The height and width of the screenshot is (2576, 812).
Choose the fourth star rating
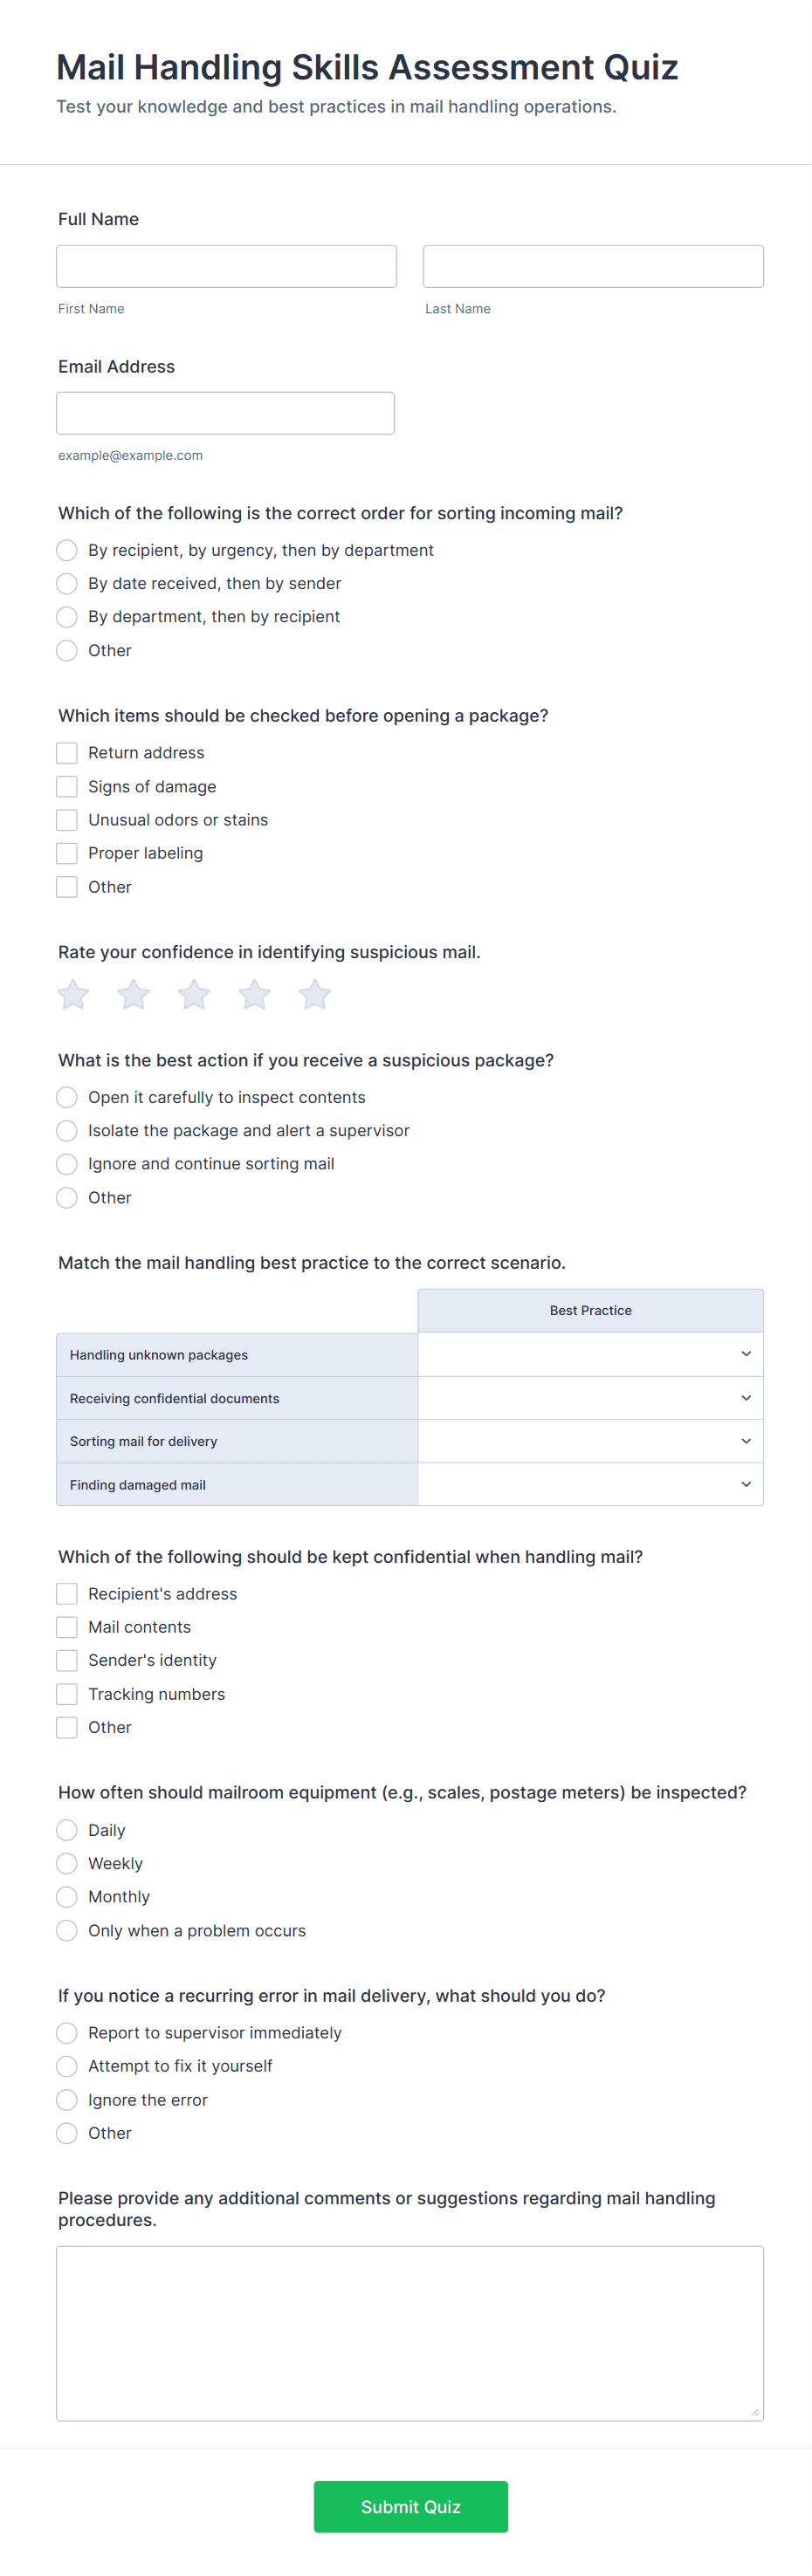coord(254,994)
